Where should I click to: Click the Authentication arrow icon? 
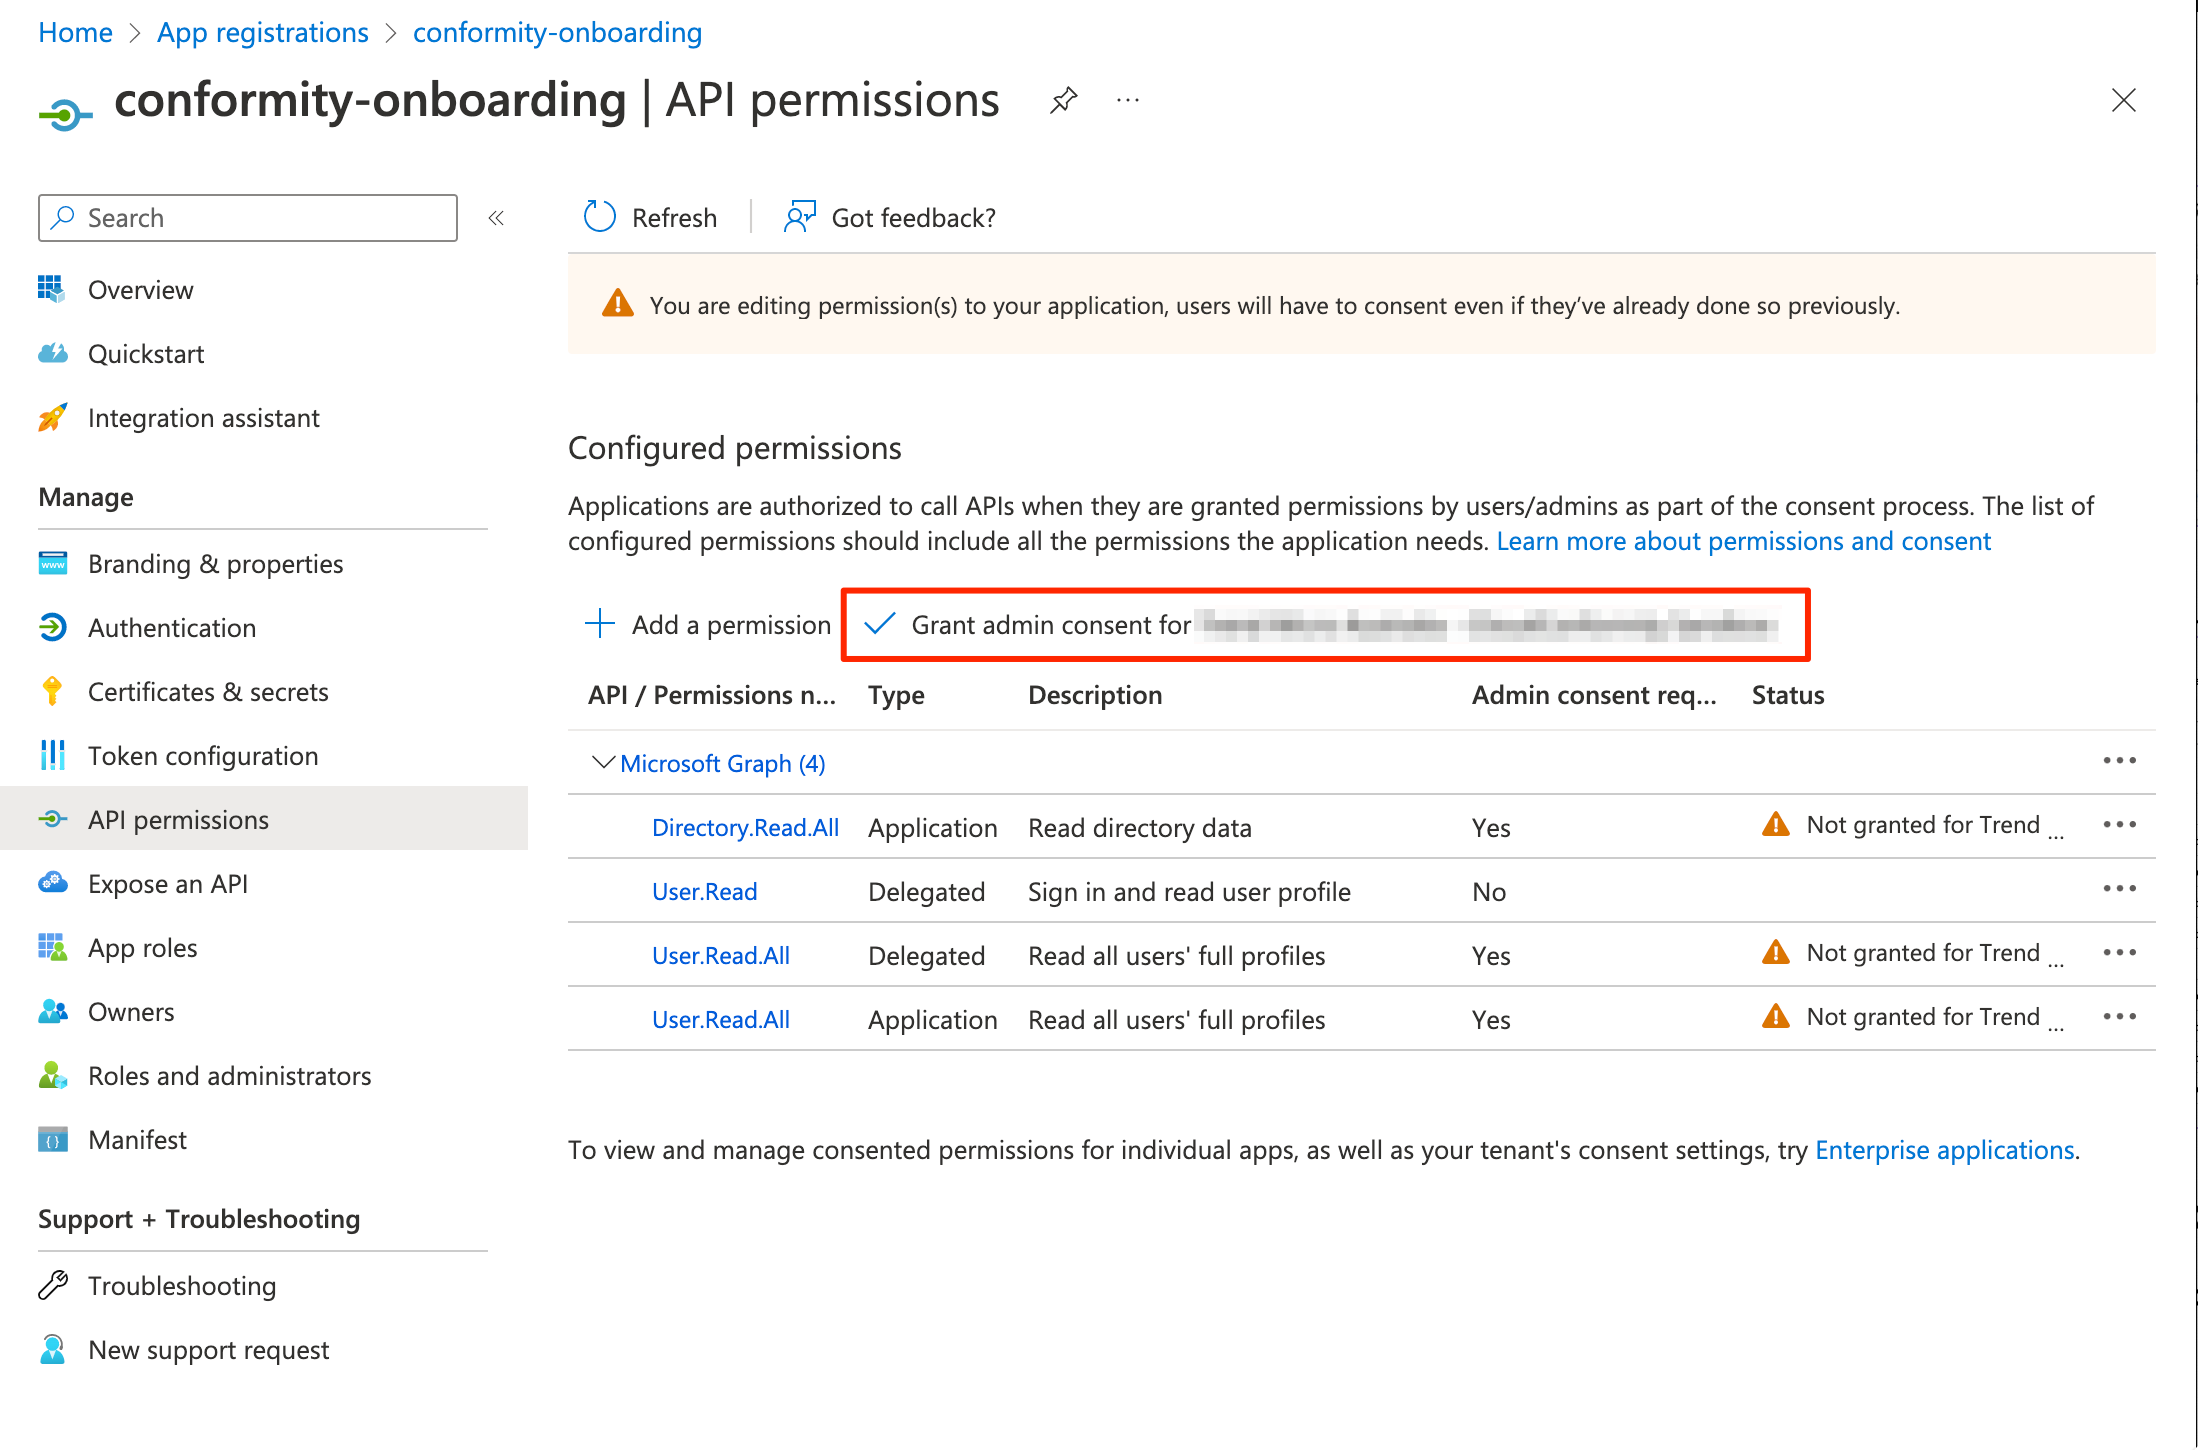point(52,627)
